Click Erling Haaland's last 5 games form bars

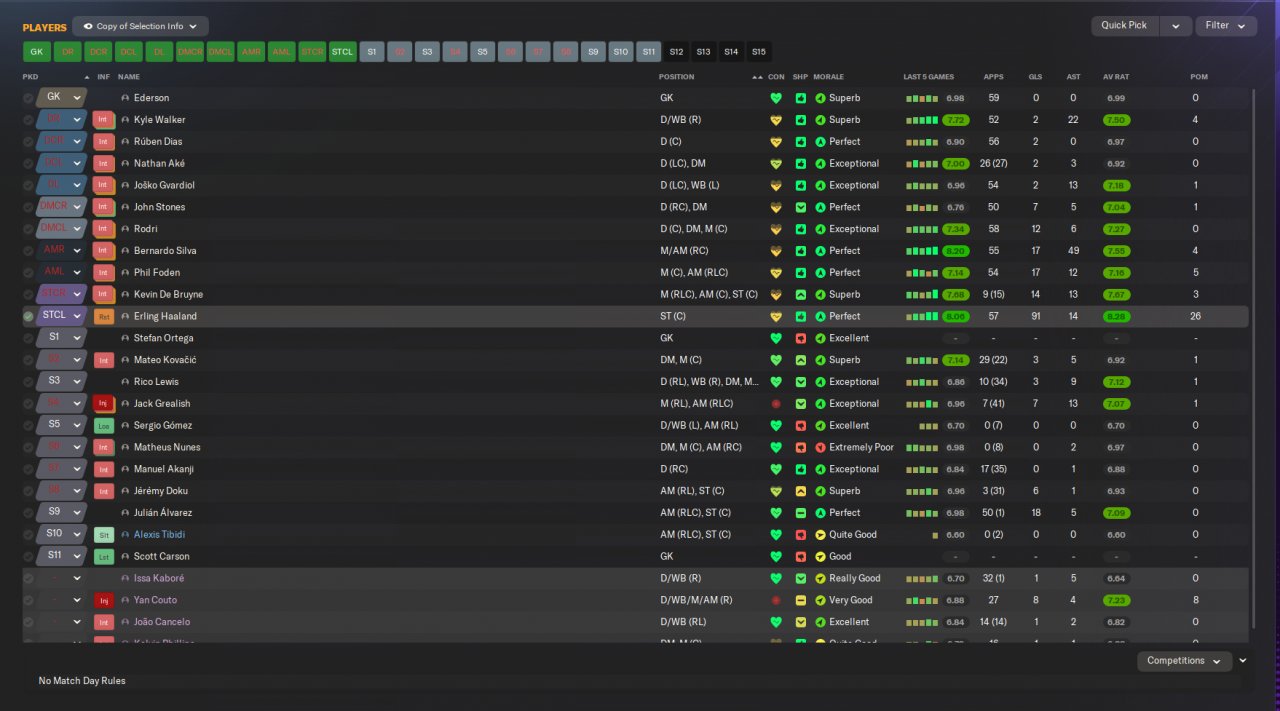[x=922, y=316]
